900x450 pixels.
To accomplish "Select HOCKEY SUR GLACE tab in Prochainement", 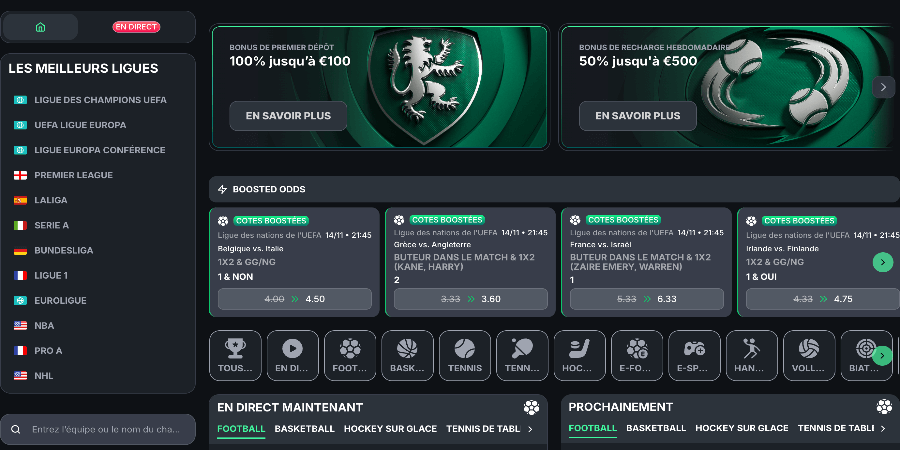I will point(742,428).
